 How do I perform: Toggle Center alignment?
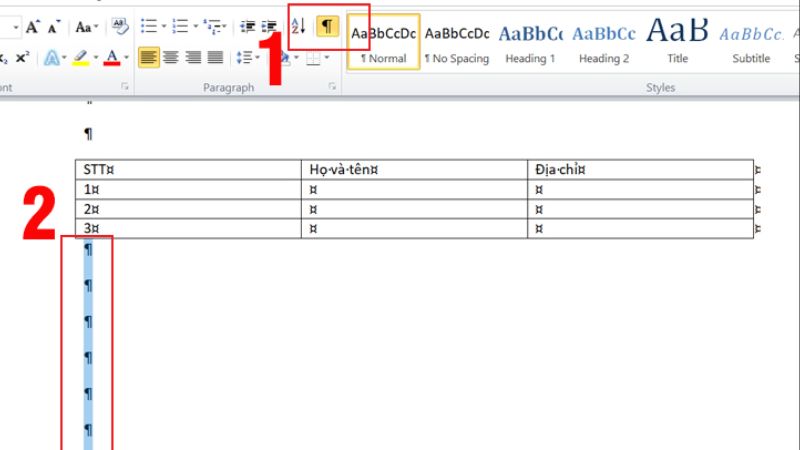click(171, 57)
